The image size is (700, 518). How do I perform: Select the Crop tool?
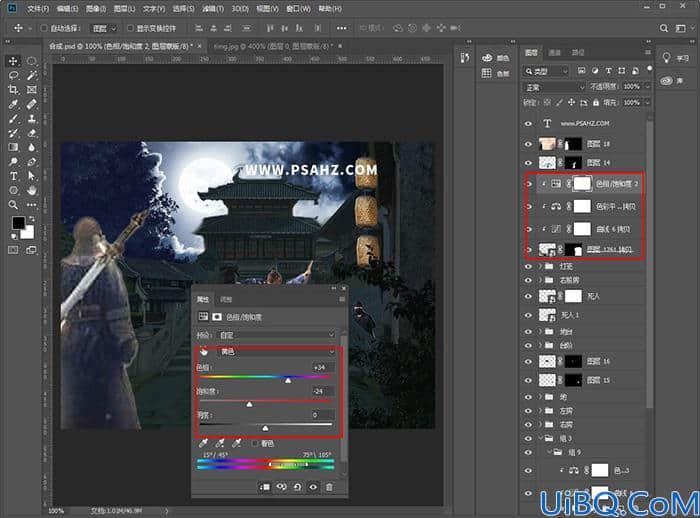[x=13, y=90]
